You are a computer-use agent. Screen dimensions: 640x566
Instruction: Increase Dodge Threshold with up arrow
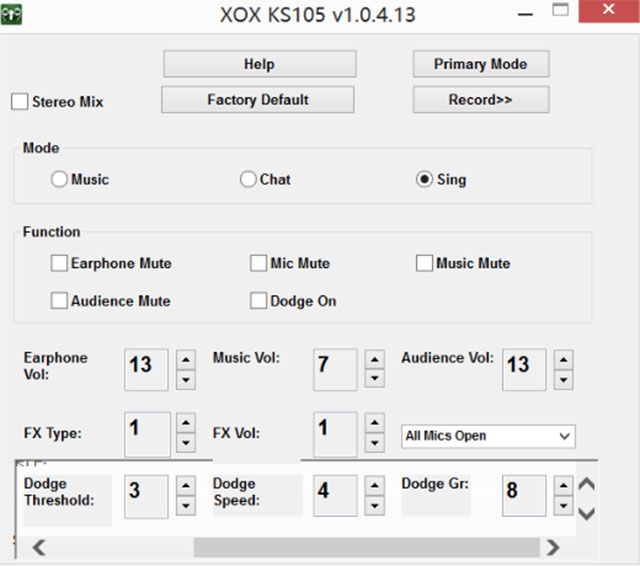(186, 486)
